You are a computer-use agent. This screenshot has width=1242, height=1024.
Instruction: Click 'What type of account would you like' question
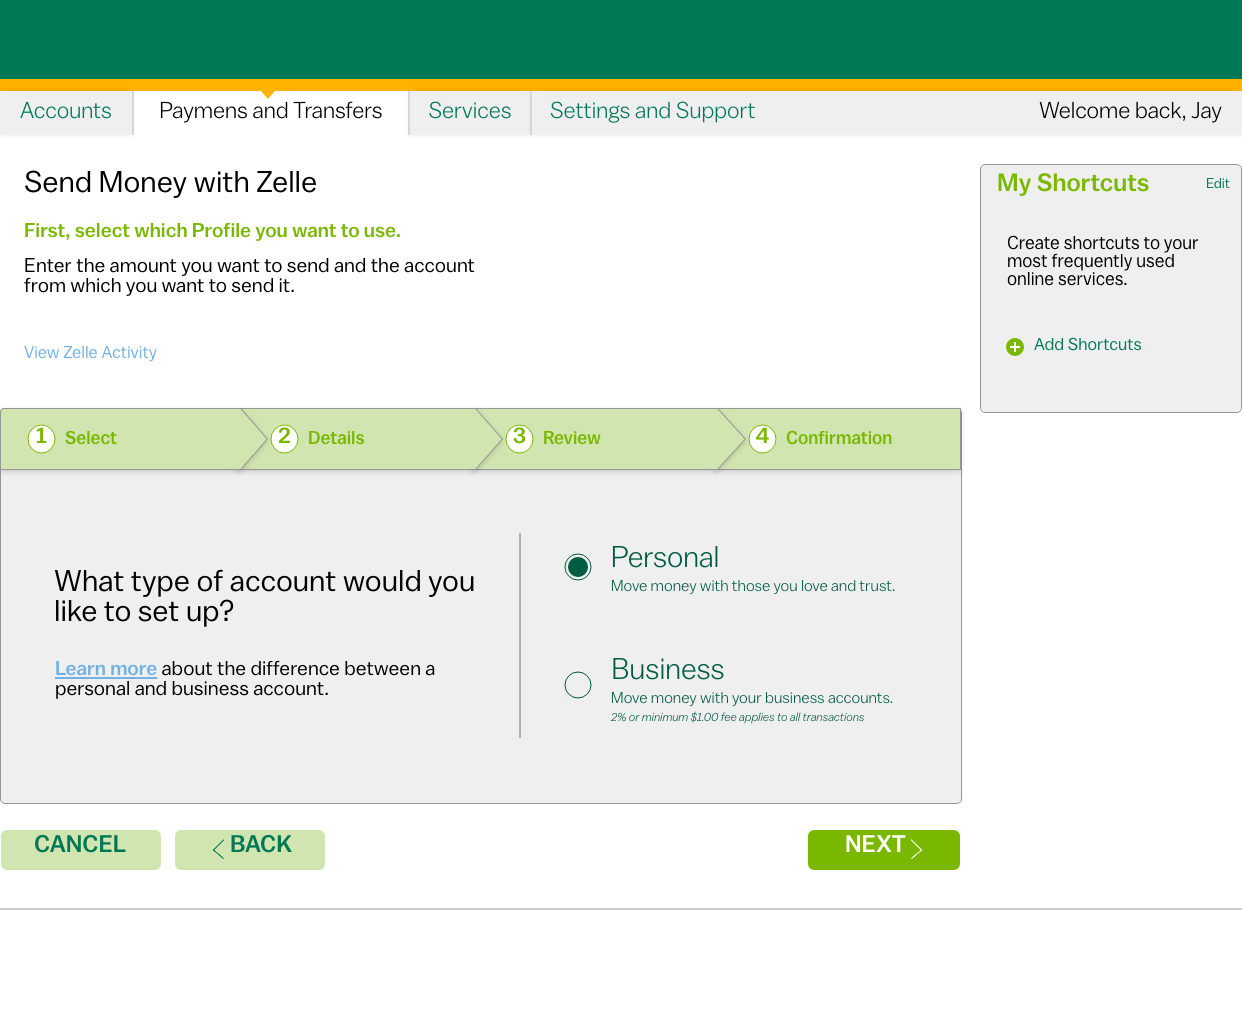tap(265, 596)
